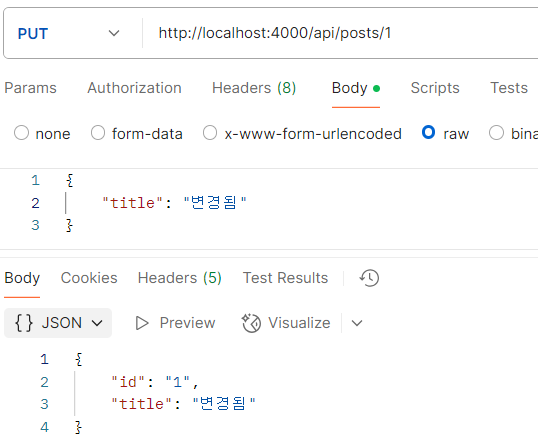
Task: Open request Headers (8) tab
Action: click(254, 88)
